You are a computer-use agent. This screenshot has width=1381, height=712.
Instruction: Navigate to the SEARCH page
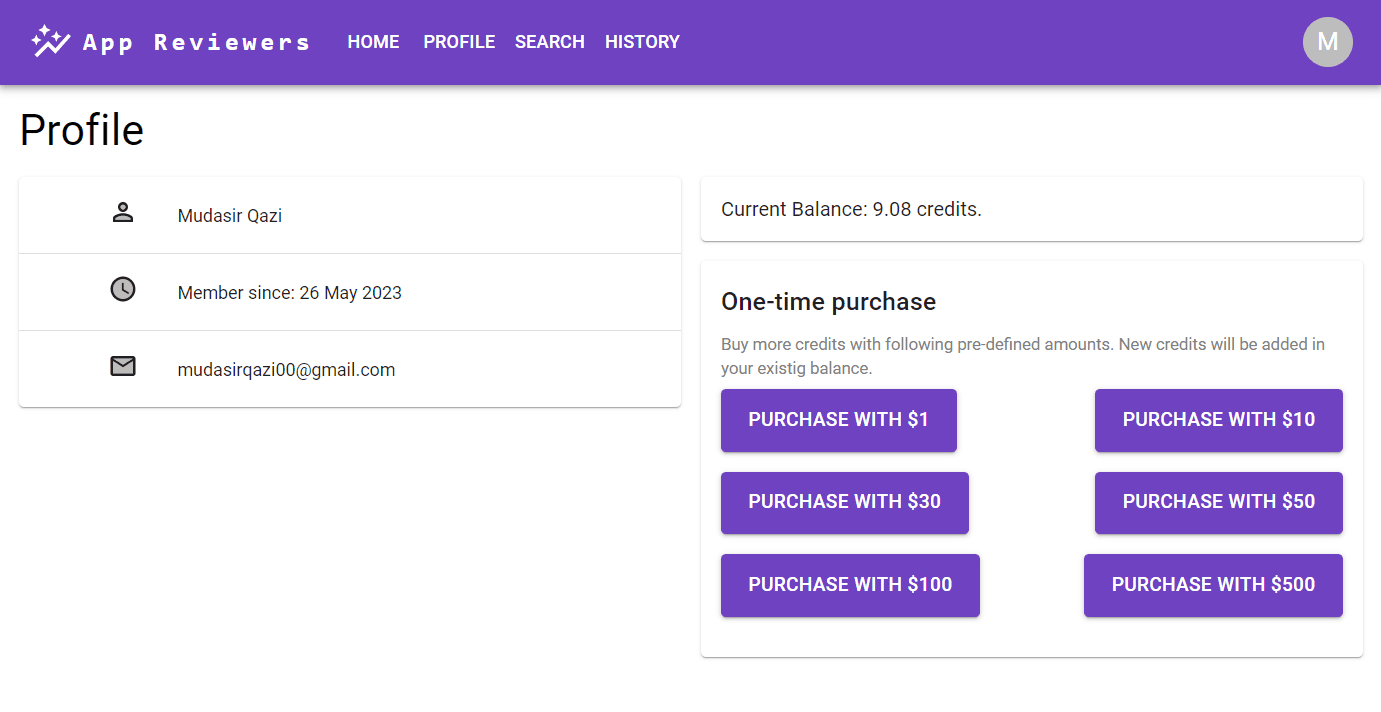(x=549, y=42)
